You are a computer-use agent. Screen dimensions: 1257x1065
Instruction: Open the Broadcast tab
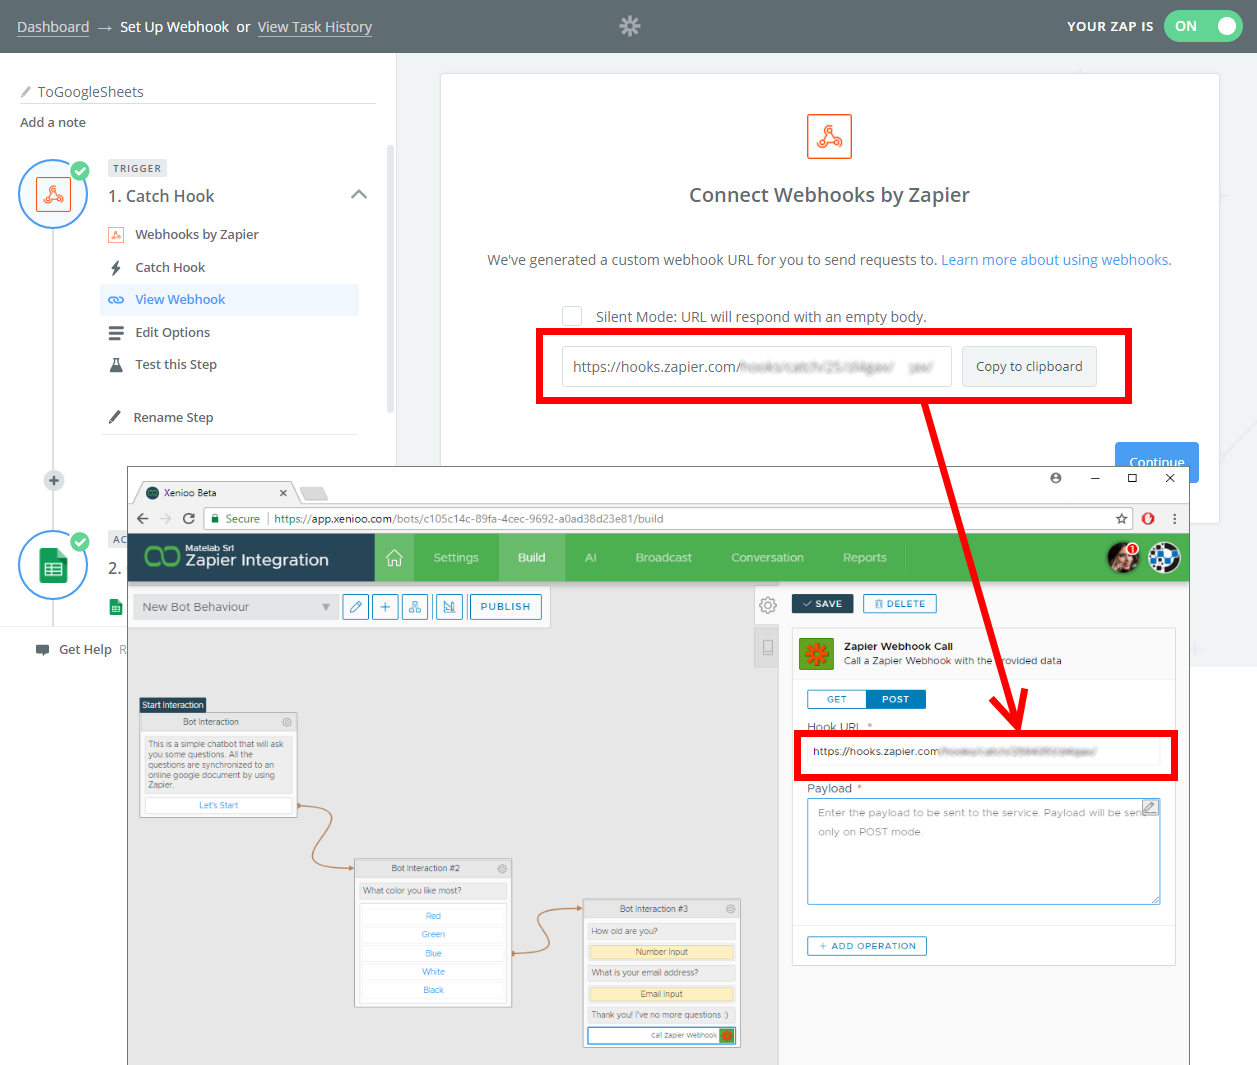coord(664,558)
